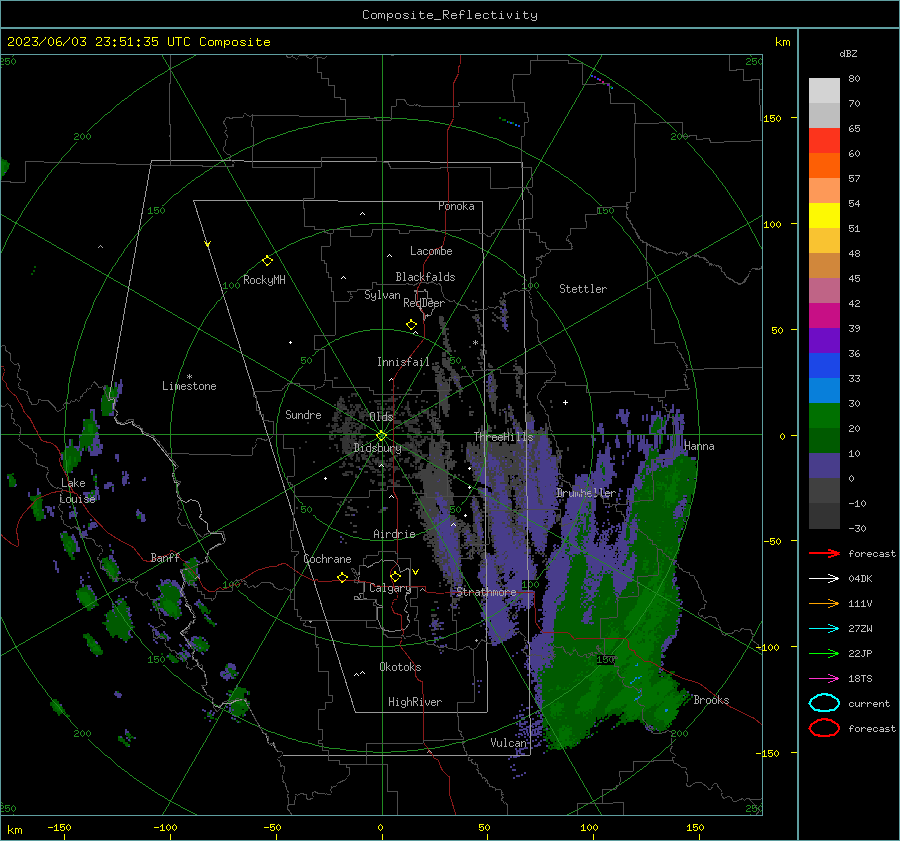Select the 80 dBZ light gray swatch

point(824,91)
